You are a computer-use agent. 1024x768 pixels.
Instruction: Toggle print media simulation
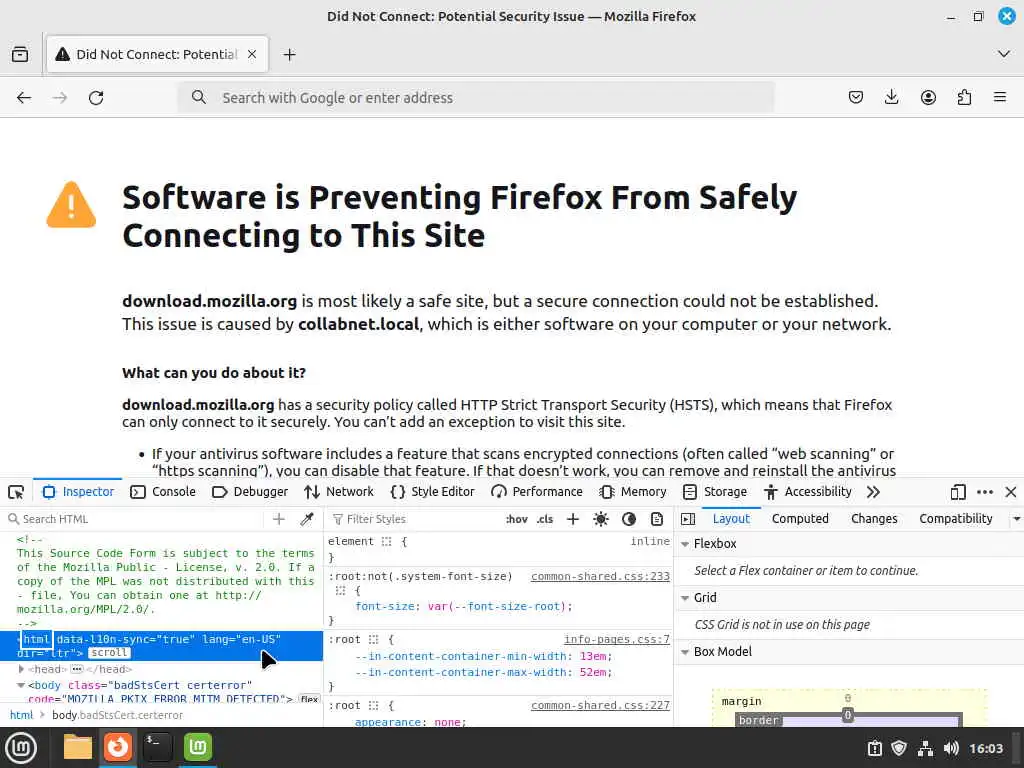point(657,519)
